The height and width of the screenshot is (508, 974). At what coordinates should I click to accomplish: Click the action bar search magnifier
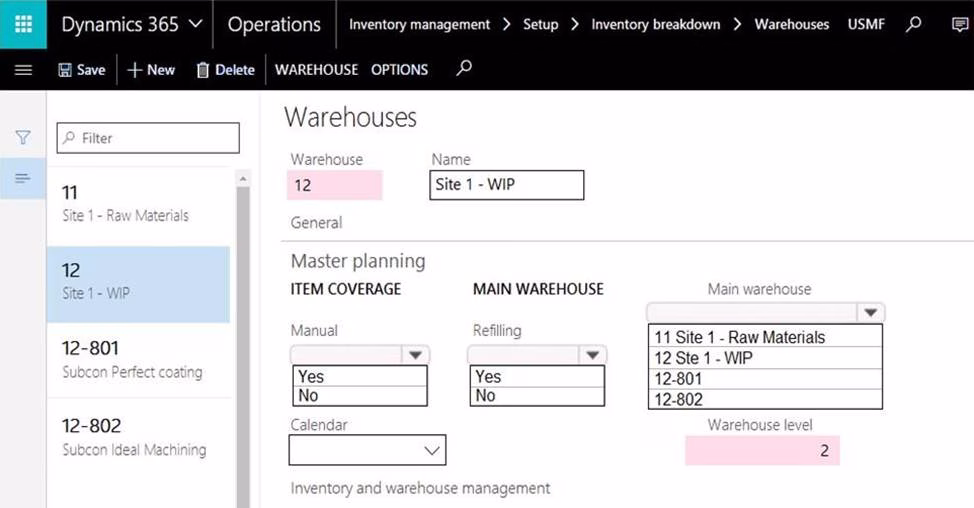(463, 69)
